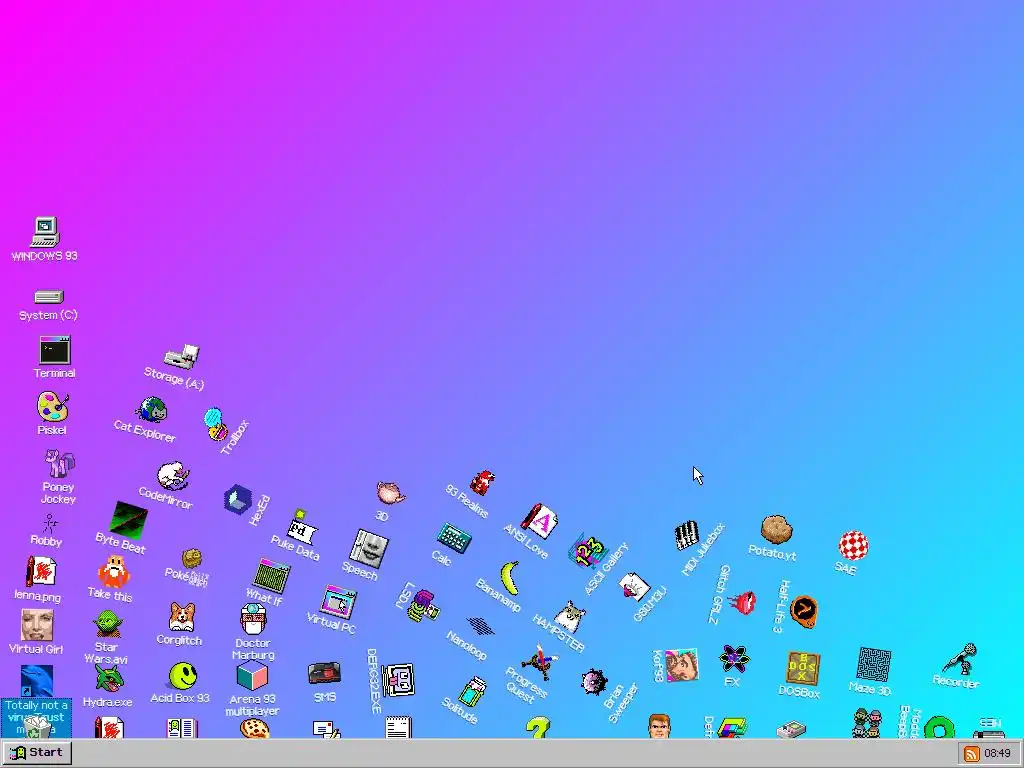Launch the ANSI Love icon

(x=540, y=520)
